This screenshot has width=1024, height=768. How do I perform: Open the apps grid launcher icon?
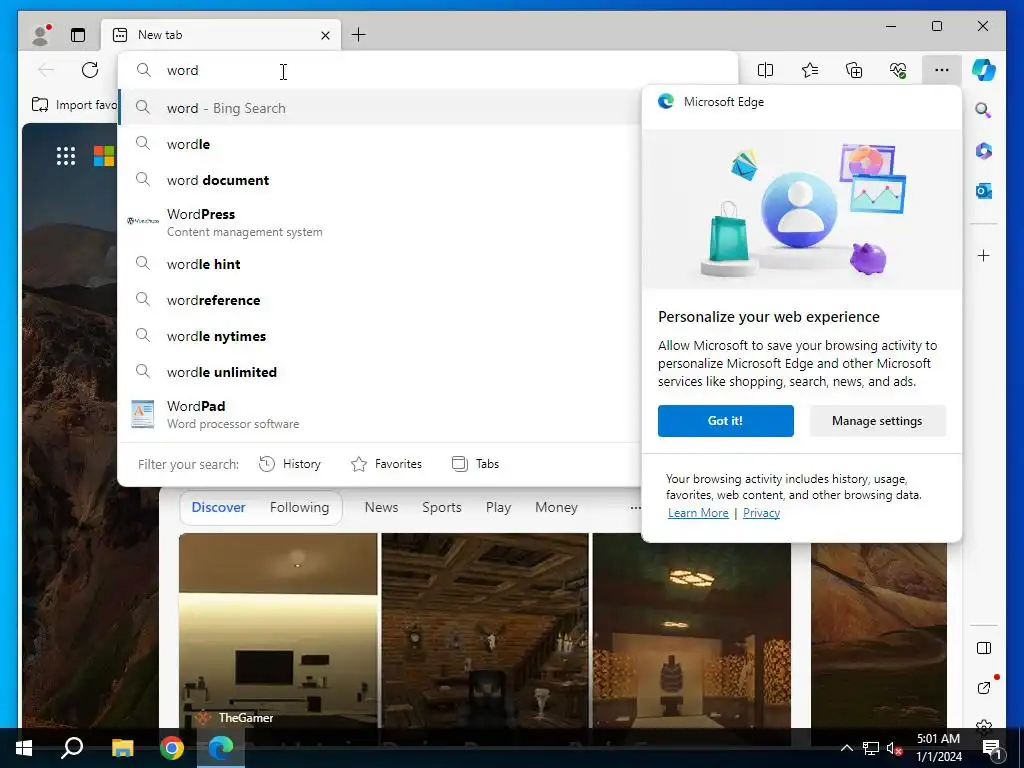point(66,156)
